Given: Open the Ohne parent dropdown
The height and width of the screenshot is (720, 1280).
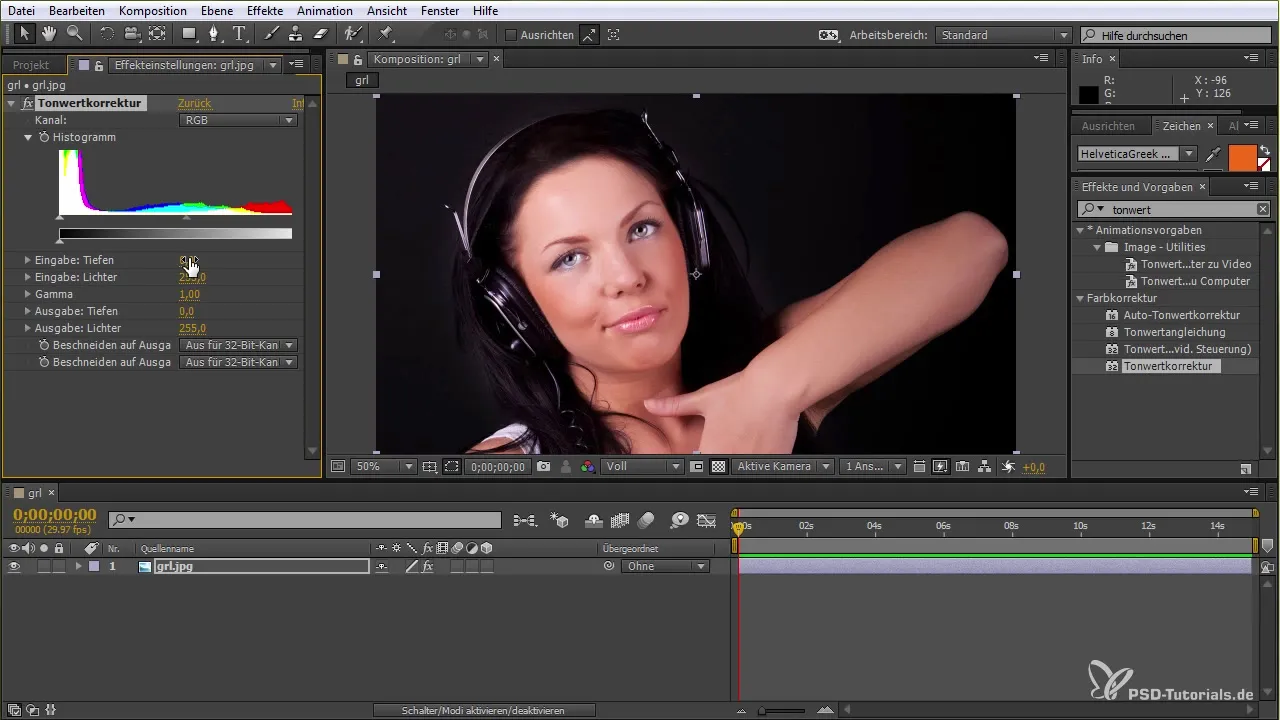Looking at the screenshot, I should point(665,566).
